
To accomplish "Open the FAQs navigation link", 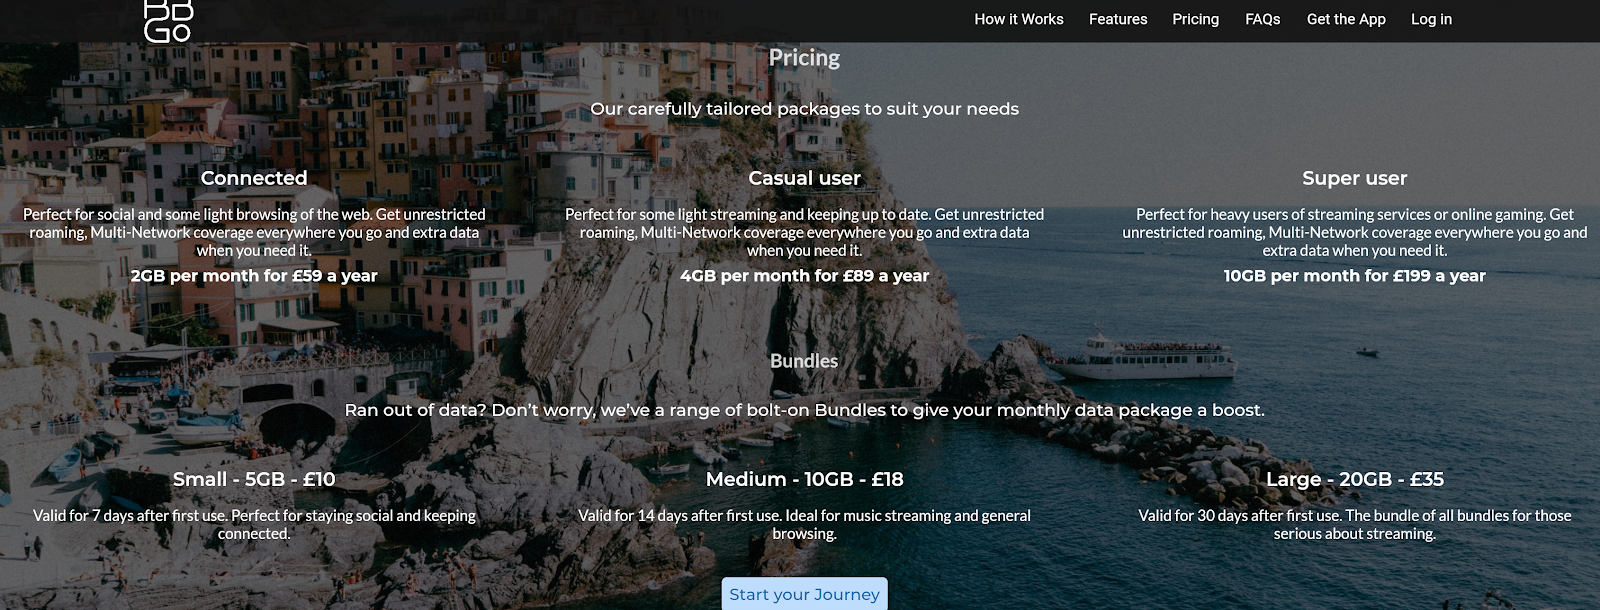I will [1262, 19].
